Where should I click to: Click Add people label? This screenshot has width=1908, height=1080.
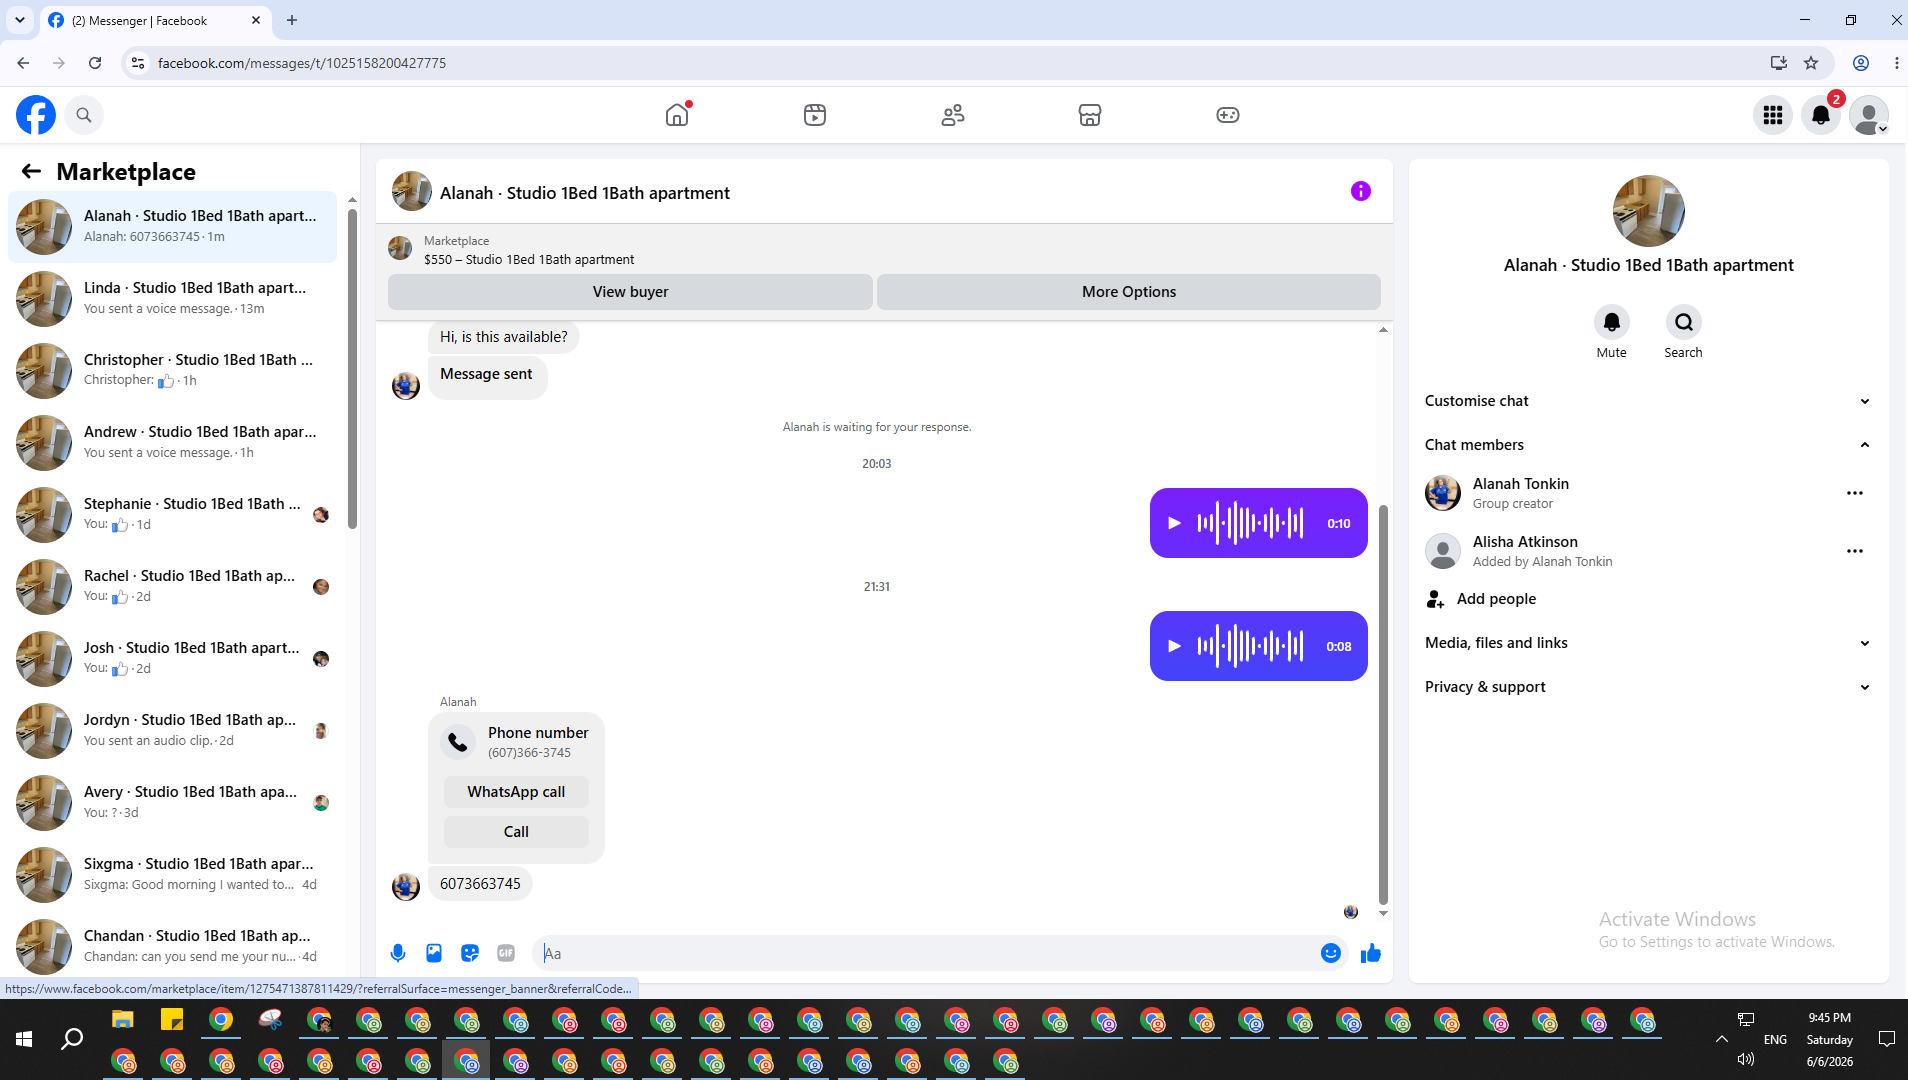[x=1496, y=599]
